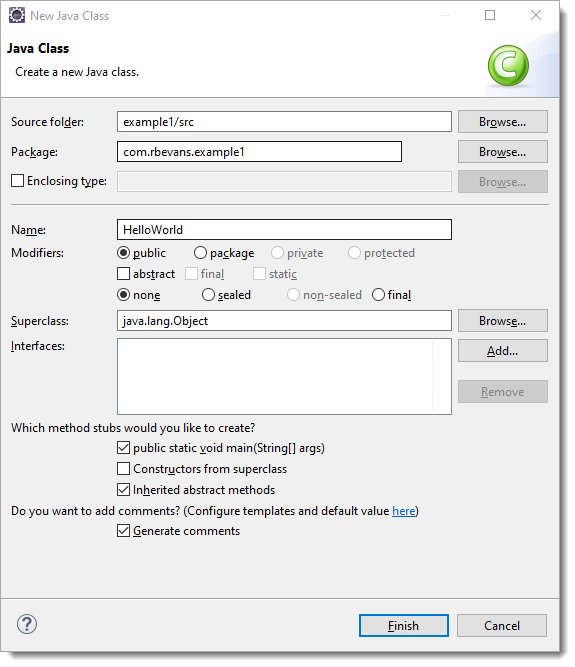Click the Finish button

pyautogui.click(x=404, y=625)
